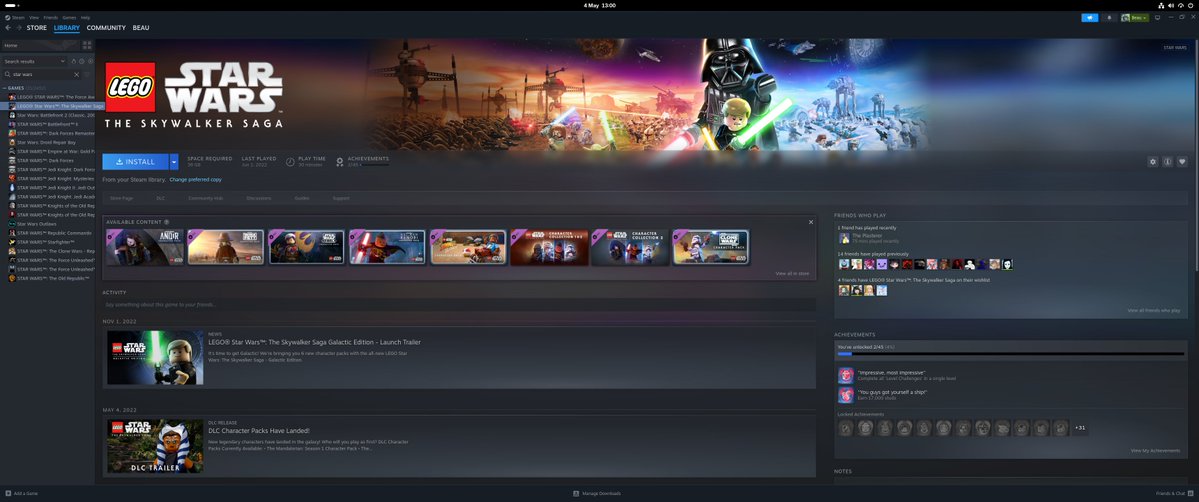Expand the Search results filter dropdown
The width and height of the screenshot is (1199, 502).
click(x=34, y=61)
